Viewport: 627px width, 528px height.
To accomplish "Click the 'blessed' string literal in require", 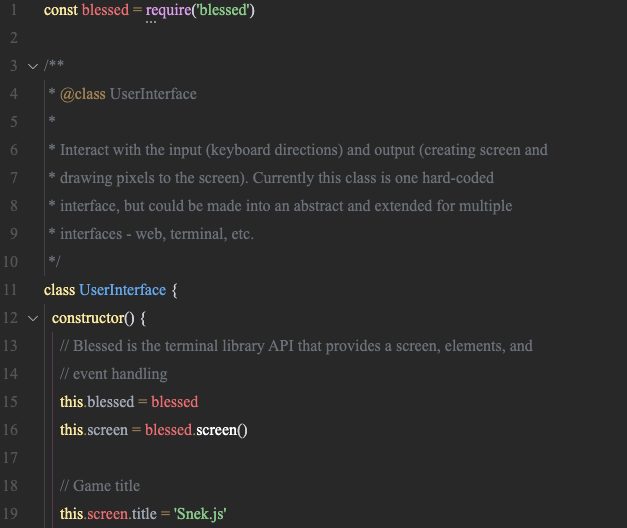I will click(x=223, y=10).
